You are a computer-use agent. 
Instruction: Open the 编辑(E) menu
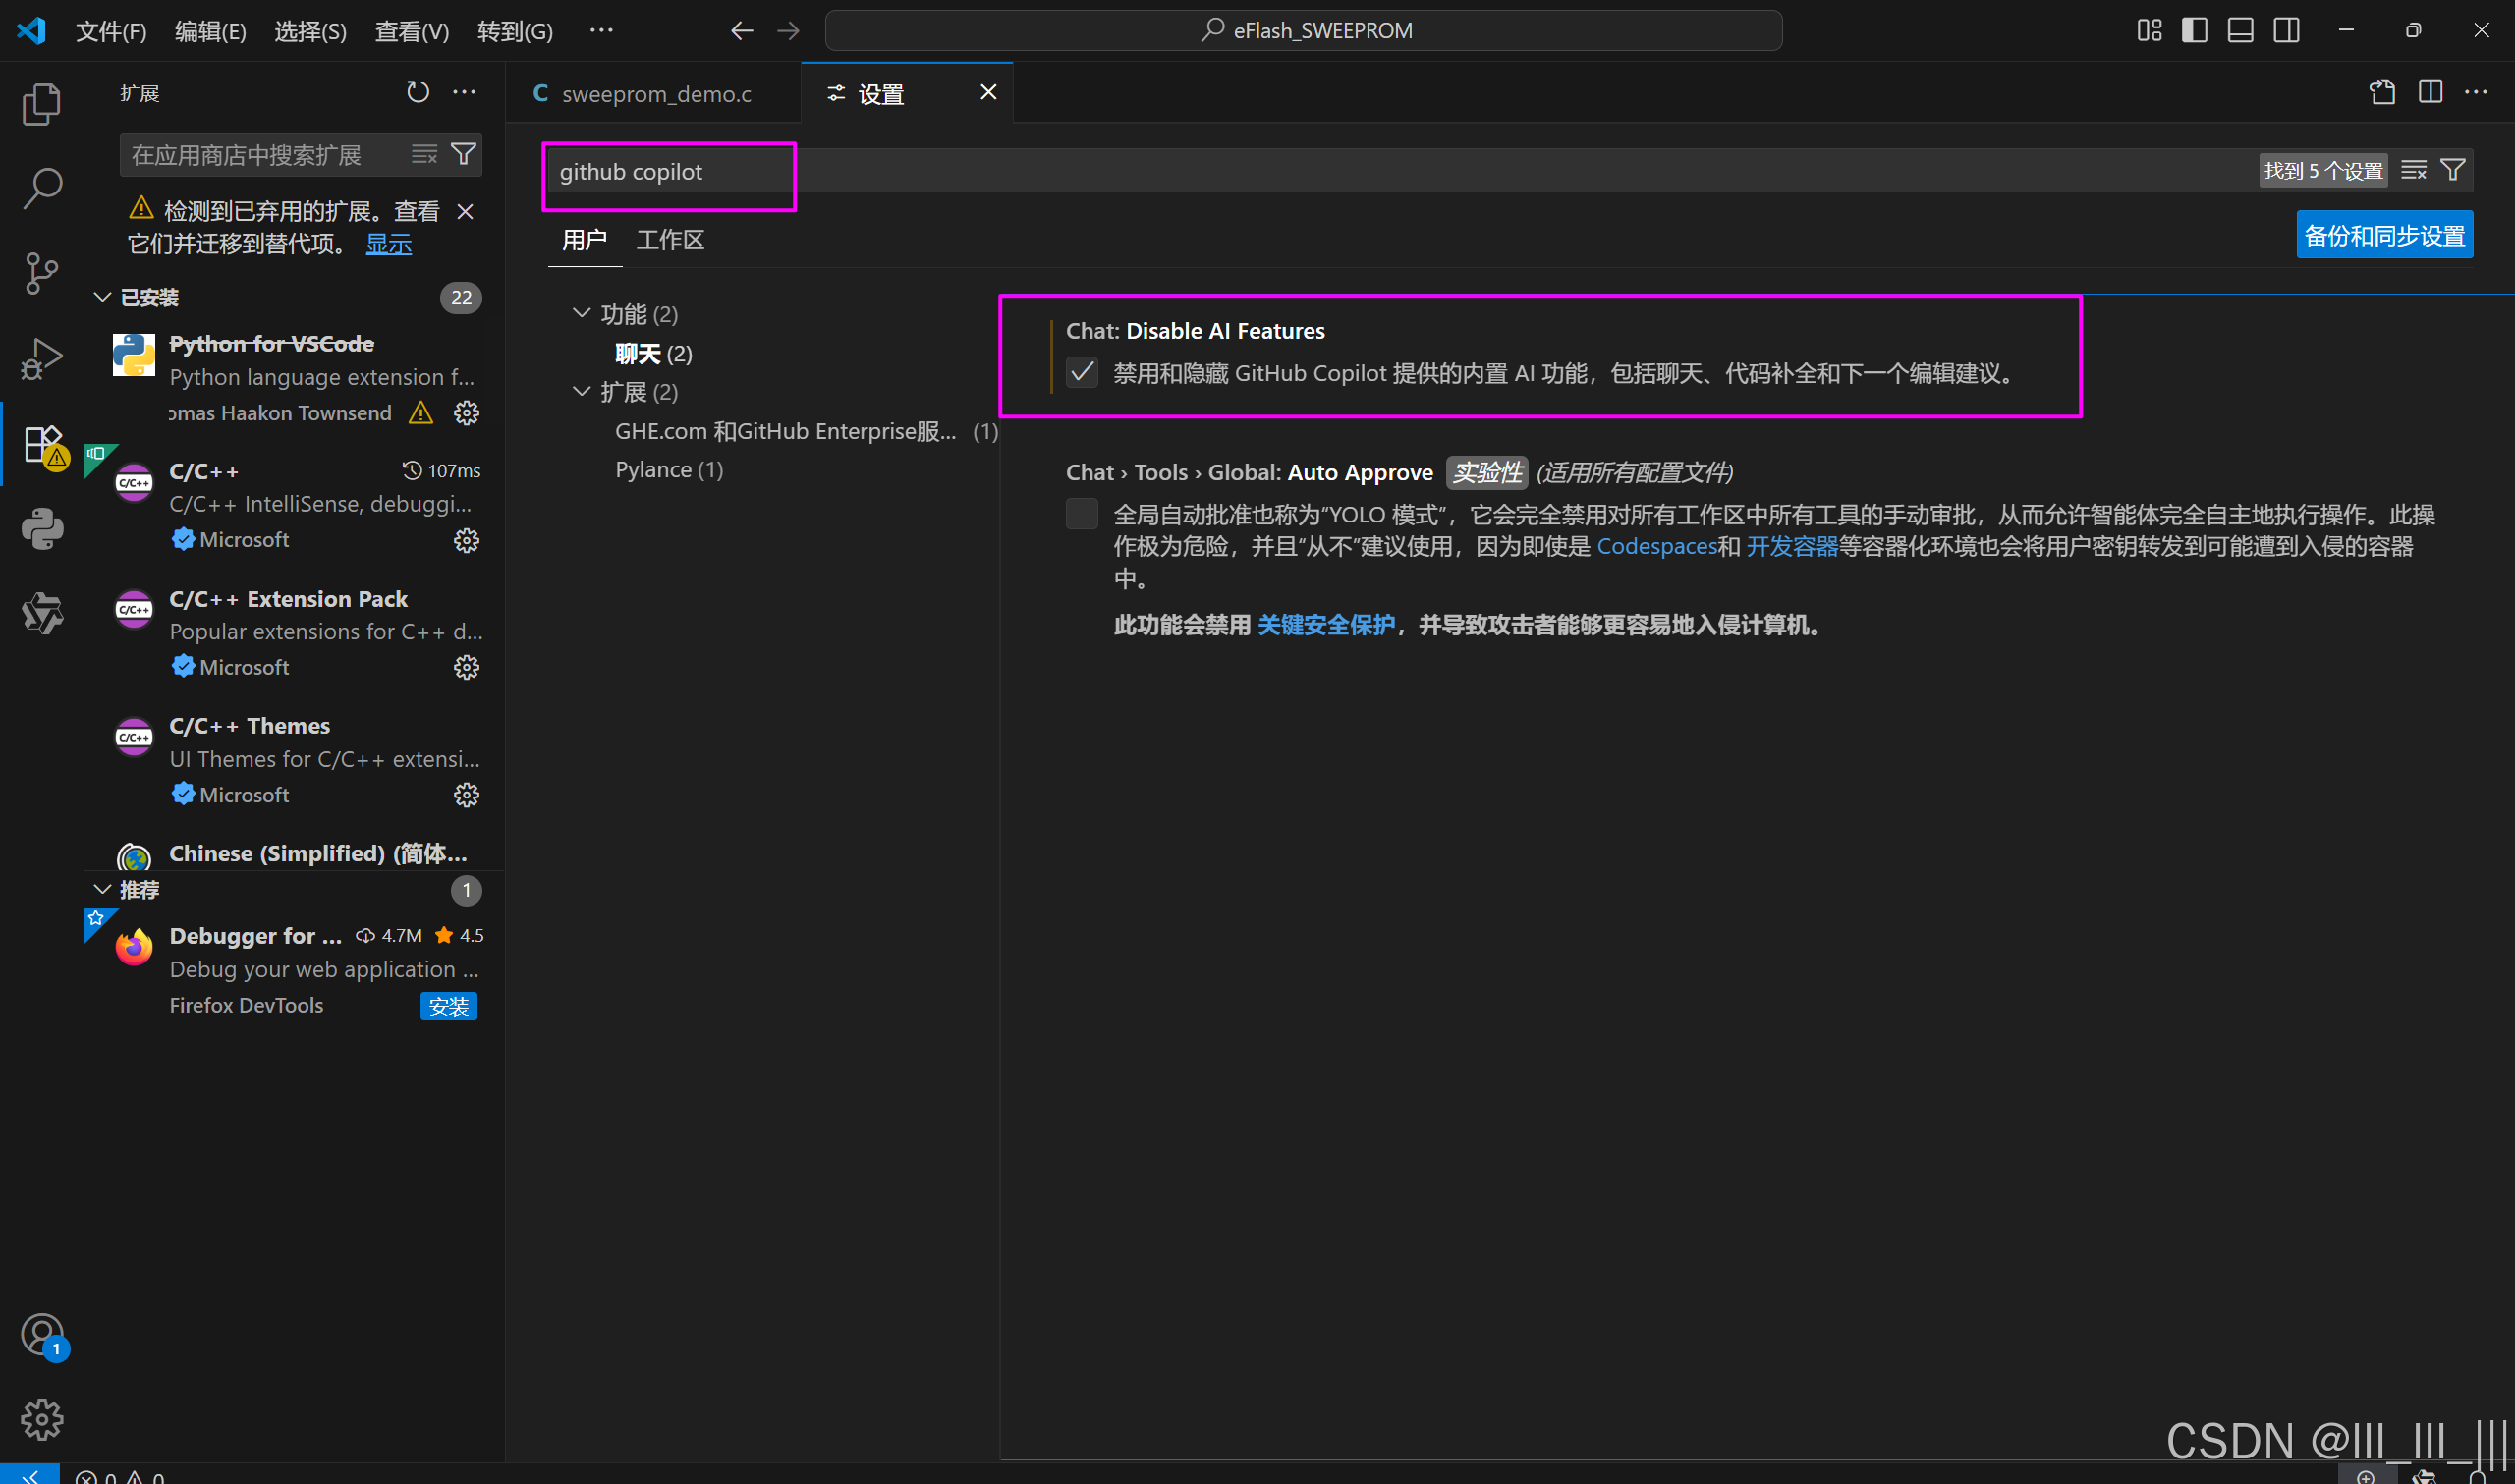click(210, 31)
